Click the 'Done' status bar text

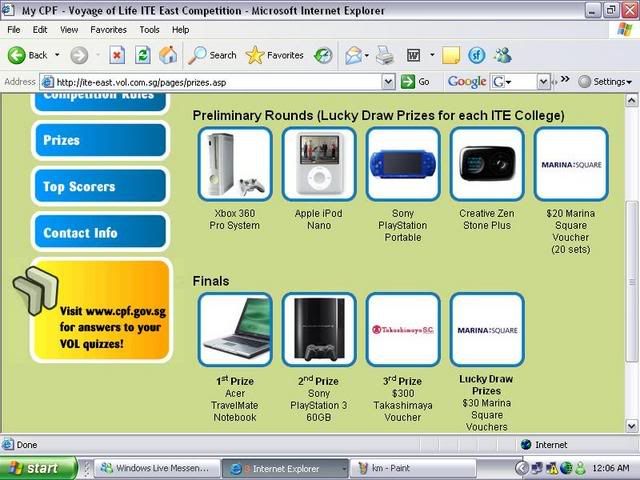click(27, 444)
